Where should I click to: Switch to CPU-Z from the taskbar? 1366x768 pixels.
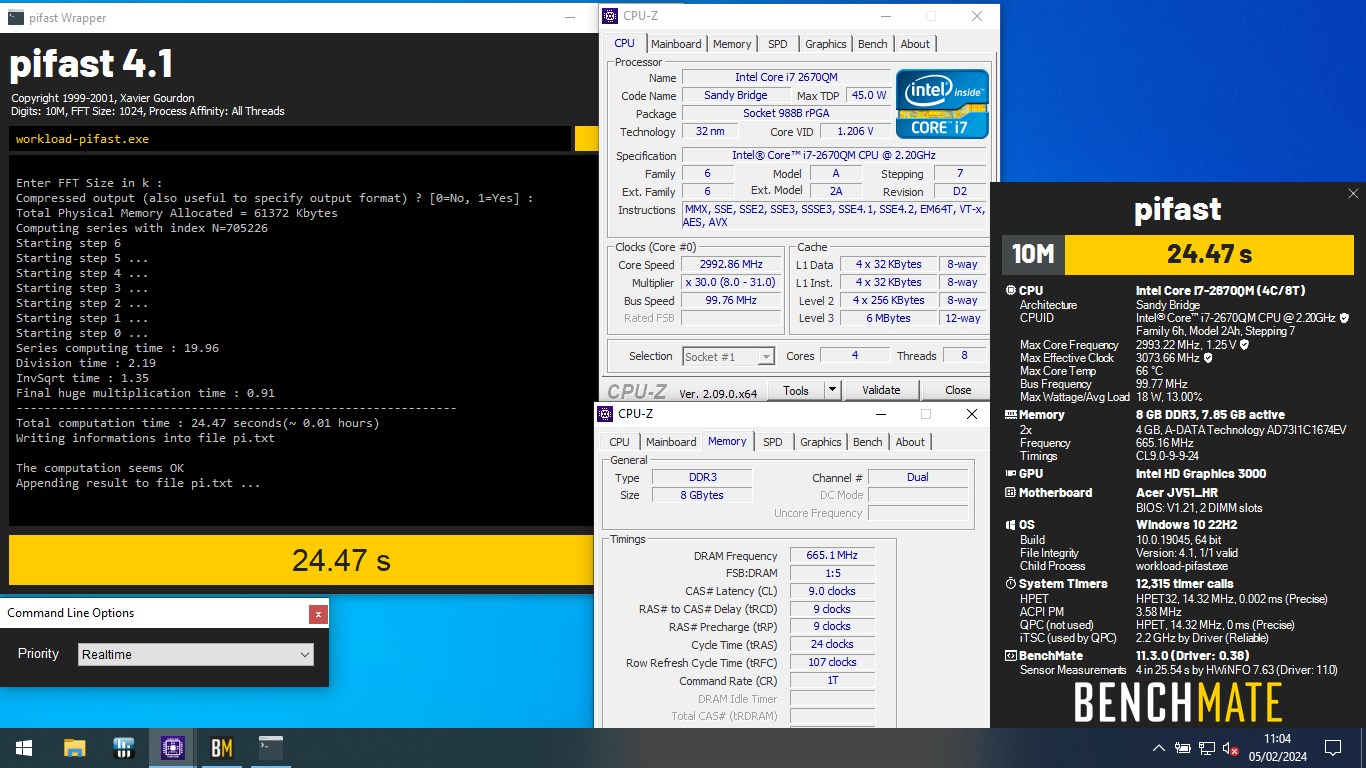pyautogui.click(x=173, y=748)
